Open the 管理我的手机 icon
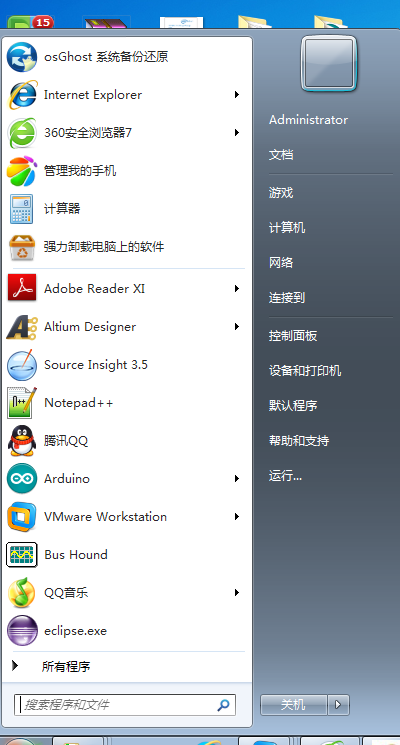The width and height of the screenshot is (400, 745). pos(22,171)
